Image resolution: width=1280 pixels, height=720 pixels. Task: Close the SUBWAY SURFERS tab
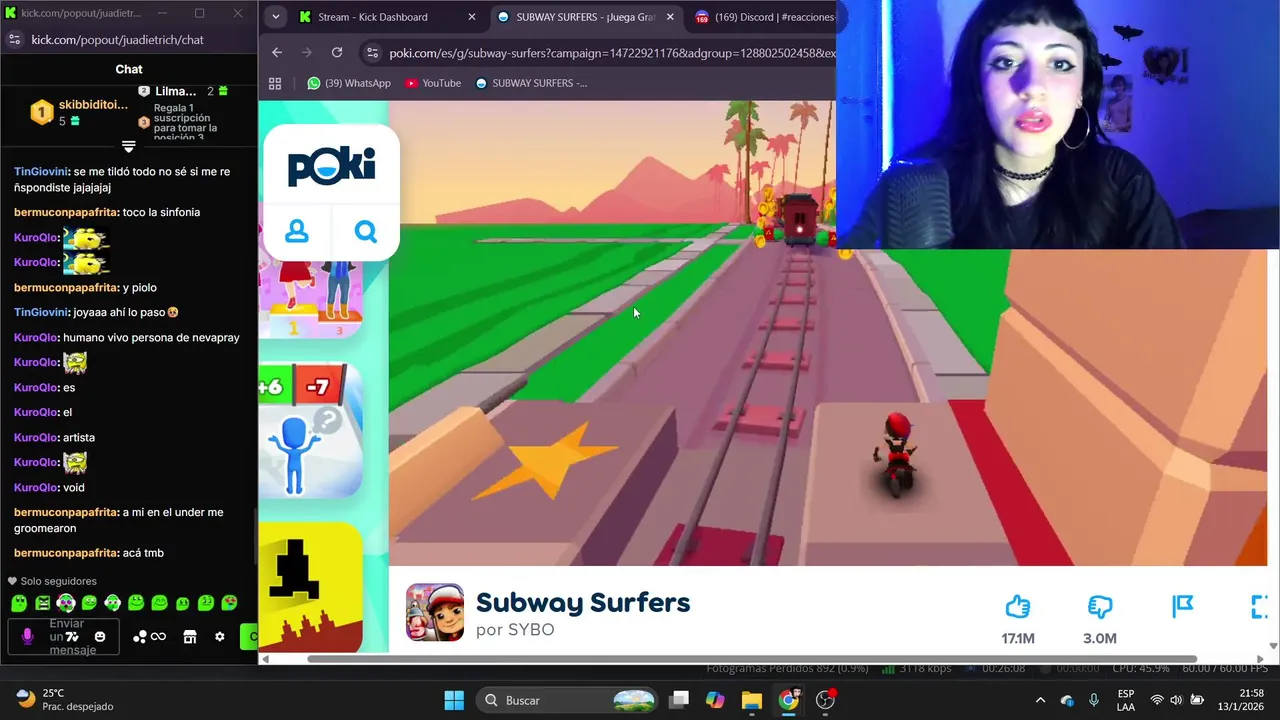(670, 17)
